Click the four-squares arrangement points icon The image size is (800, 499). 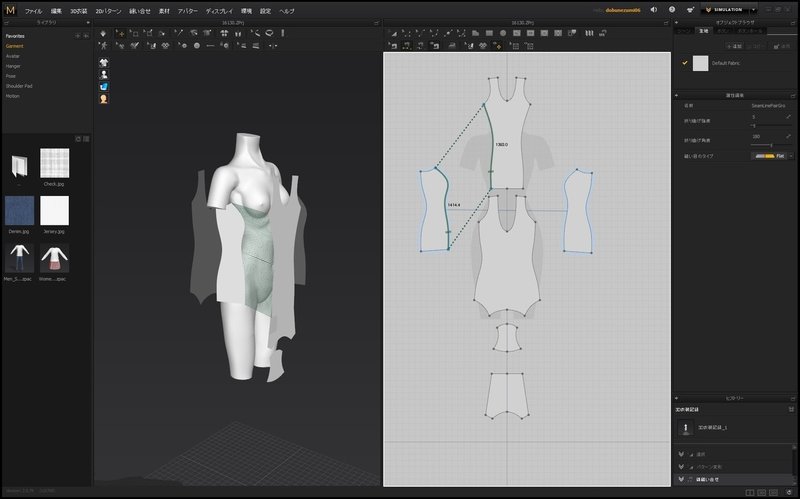(x=224, y=33)
